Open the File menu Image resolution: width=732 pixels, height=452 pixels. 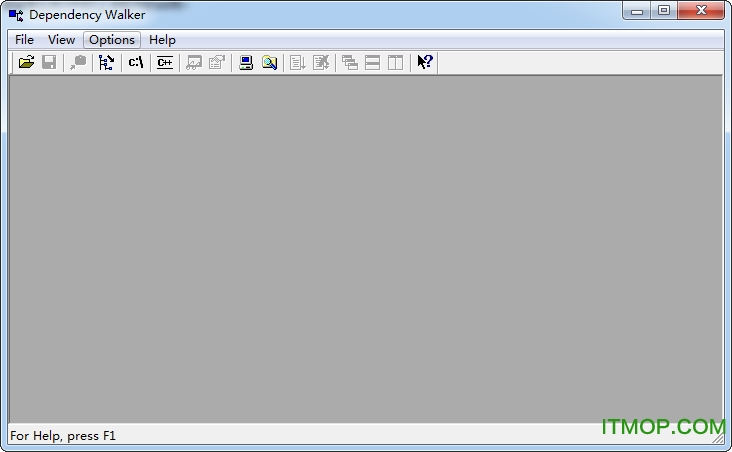[24, 40]
